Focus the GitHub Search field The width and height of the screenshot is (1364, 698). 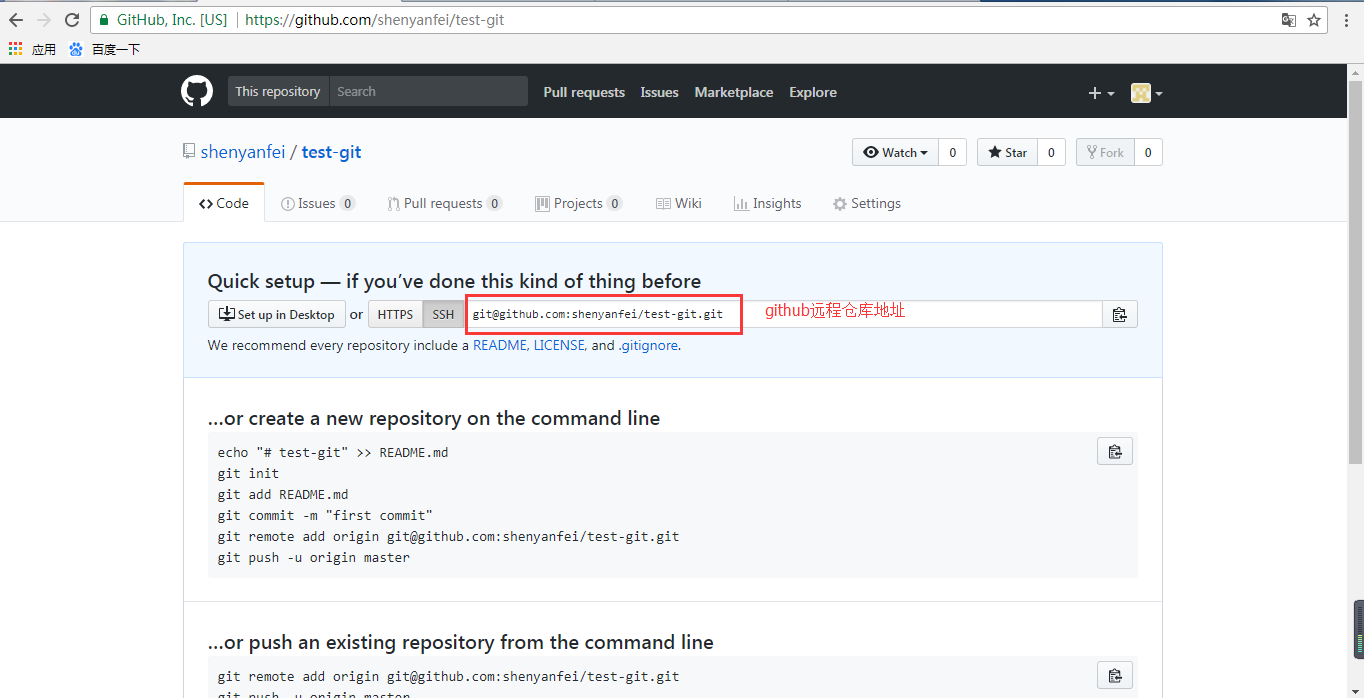[428, 91]
